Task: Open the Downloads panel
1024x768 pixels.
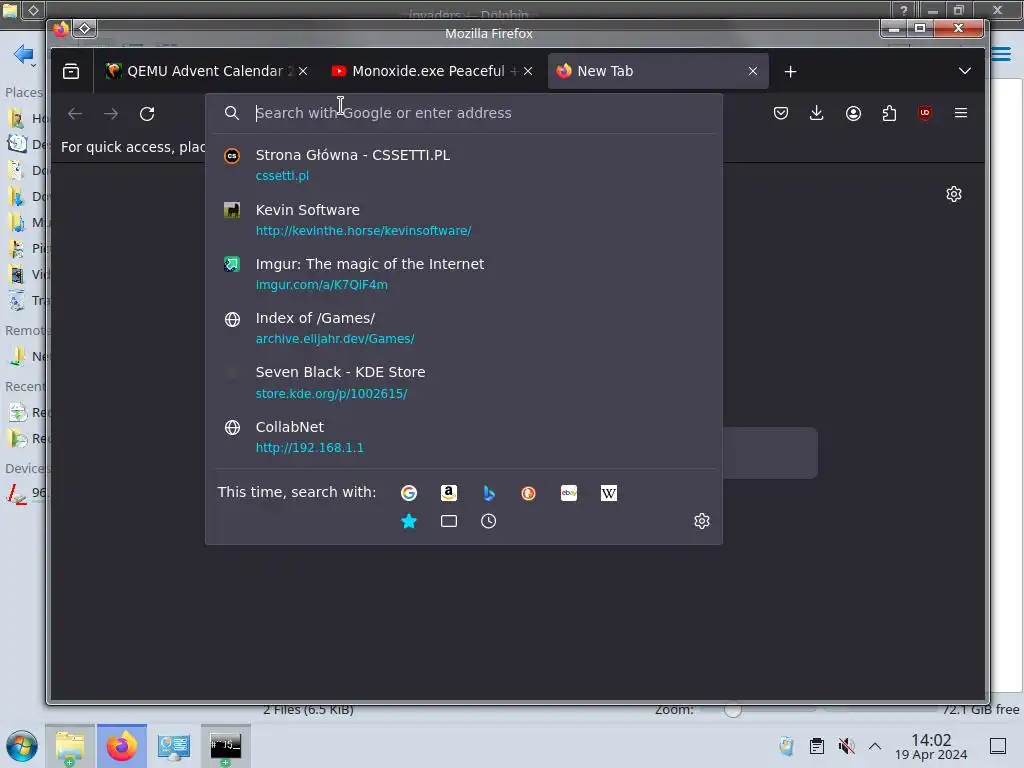Action: (x=816, y=113)
